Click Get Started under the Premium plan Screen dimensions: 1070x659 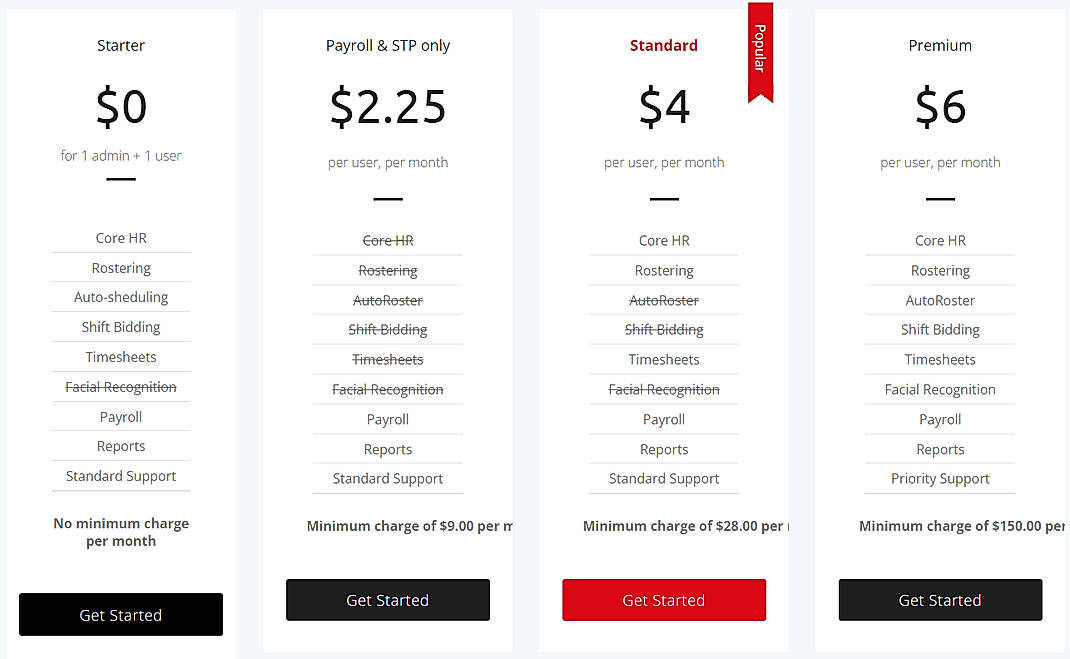pyautogui.click(x=939, y=600)
